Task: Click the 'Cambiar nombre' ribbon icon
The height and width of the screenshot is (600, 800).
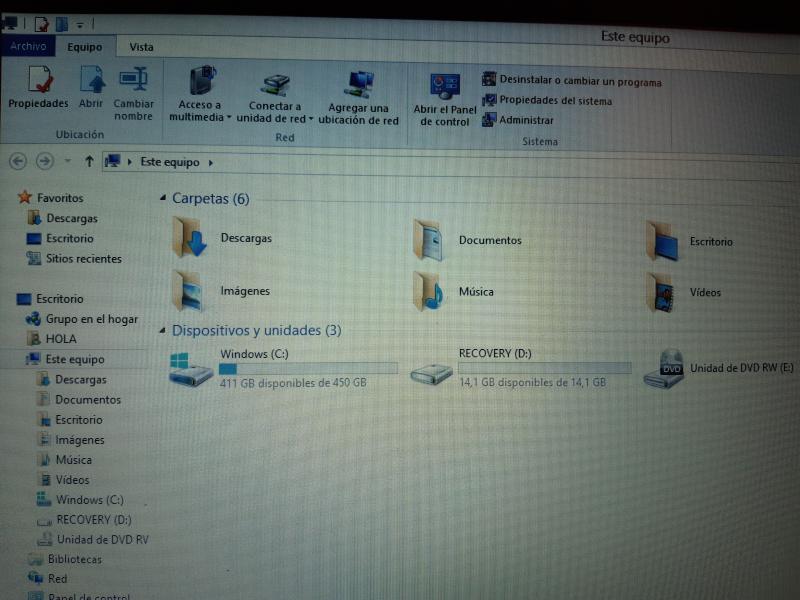Action: (133, 80)
